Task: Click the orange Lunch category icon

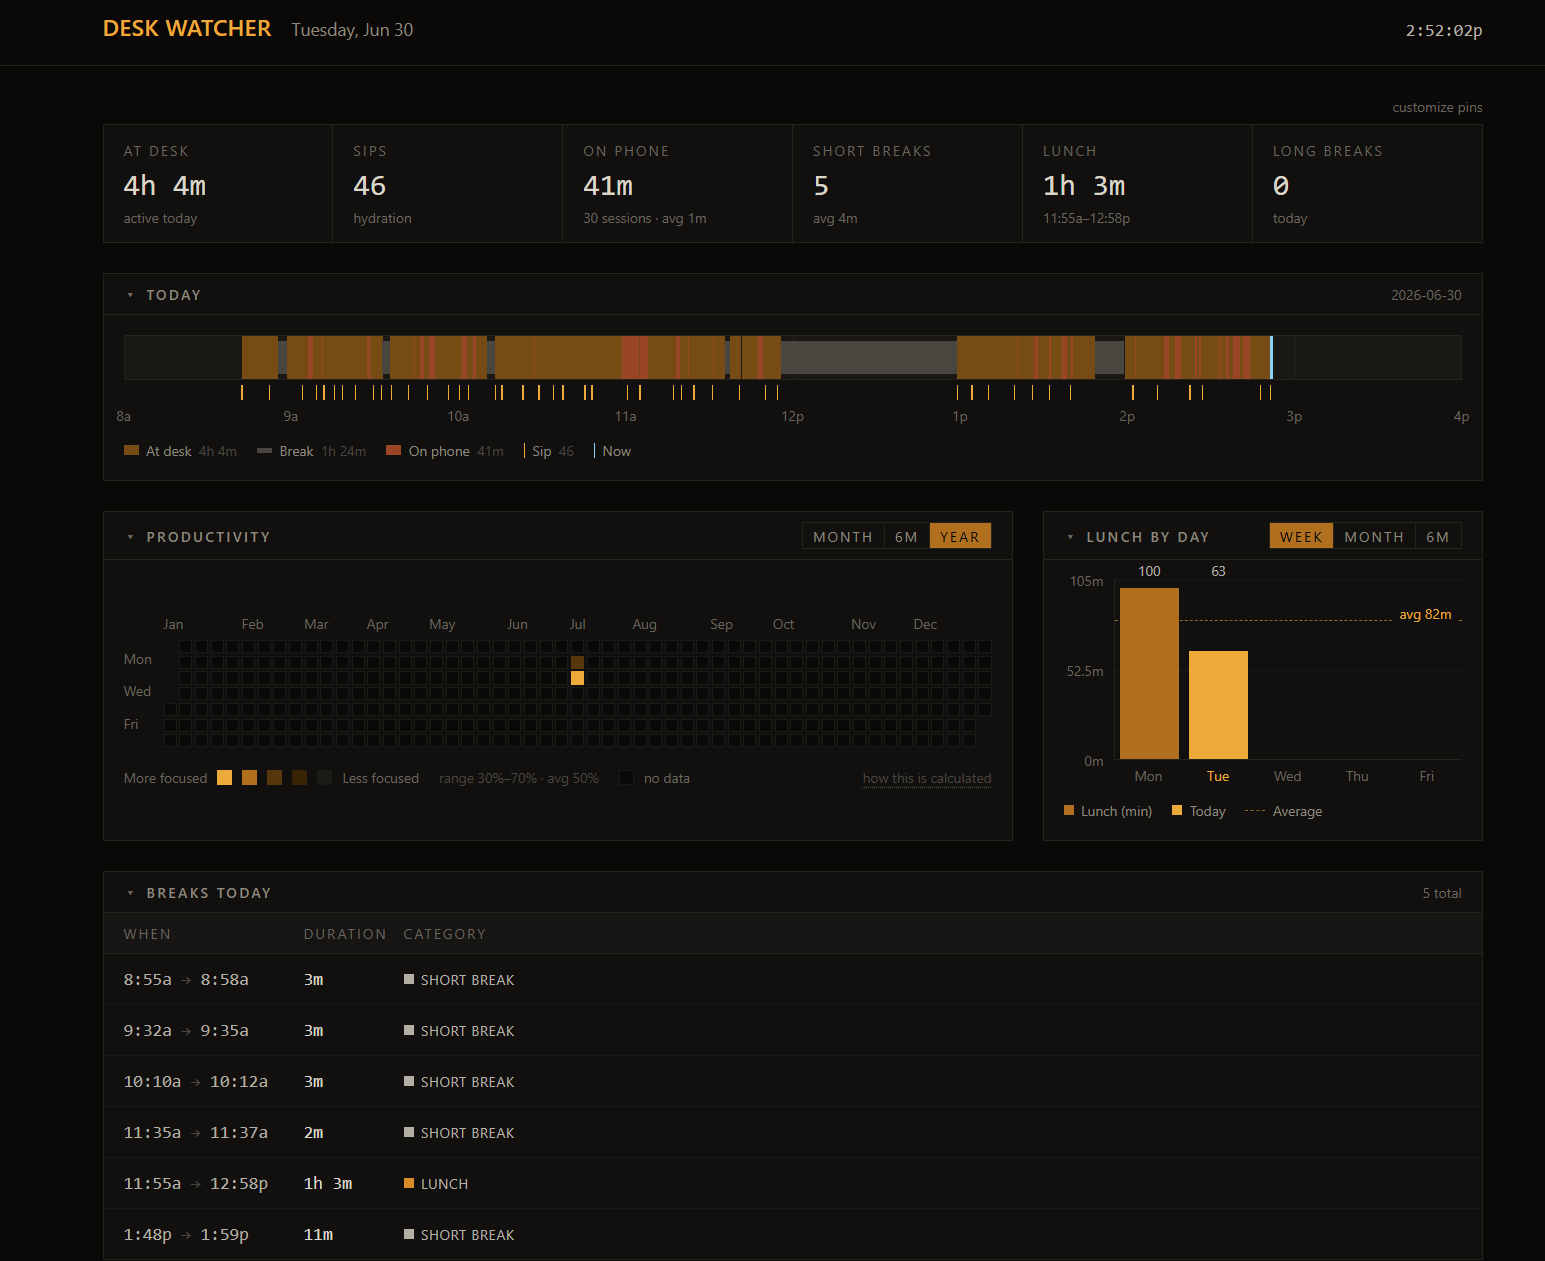Action: (409, 1183)
